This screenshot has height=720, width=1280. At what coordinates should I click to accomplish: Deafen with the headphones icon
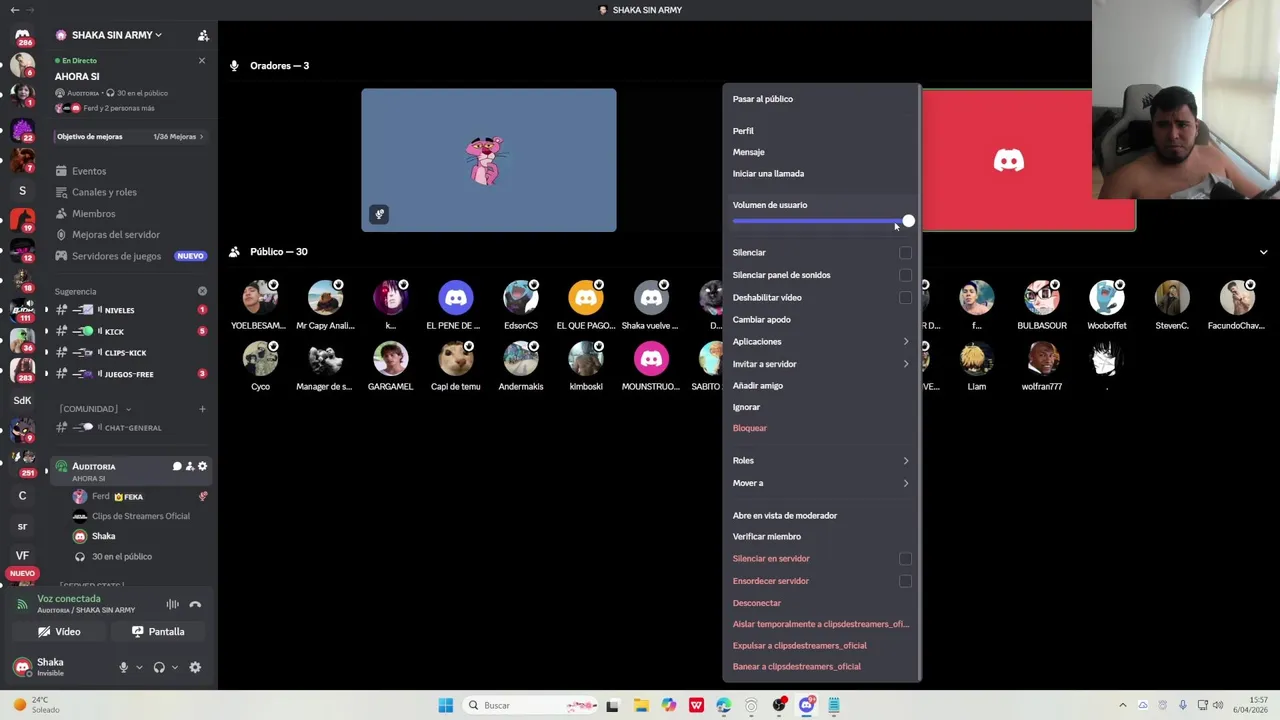coord(159,667)
